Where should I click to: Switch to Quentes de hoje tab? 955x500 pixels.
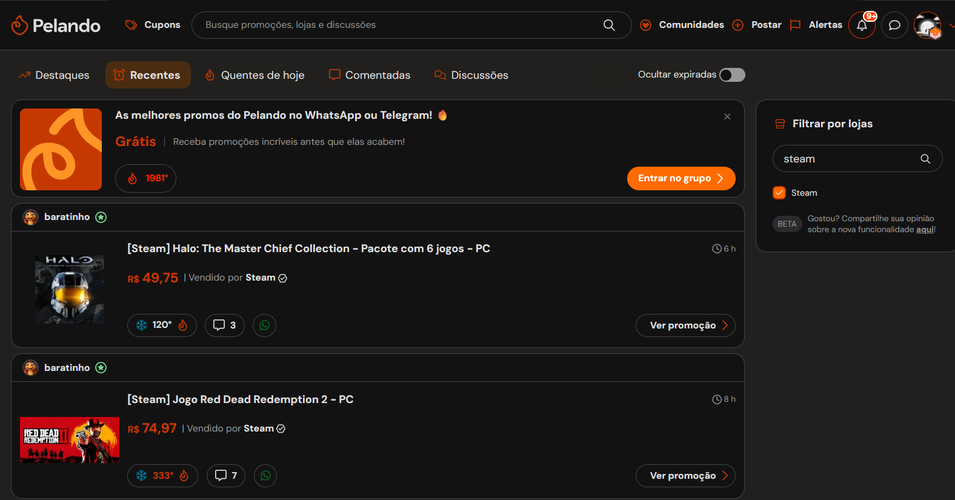click(255, 75)
